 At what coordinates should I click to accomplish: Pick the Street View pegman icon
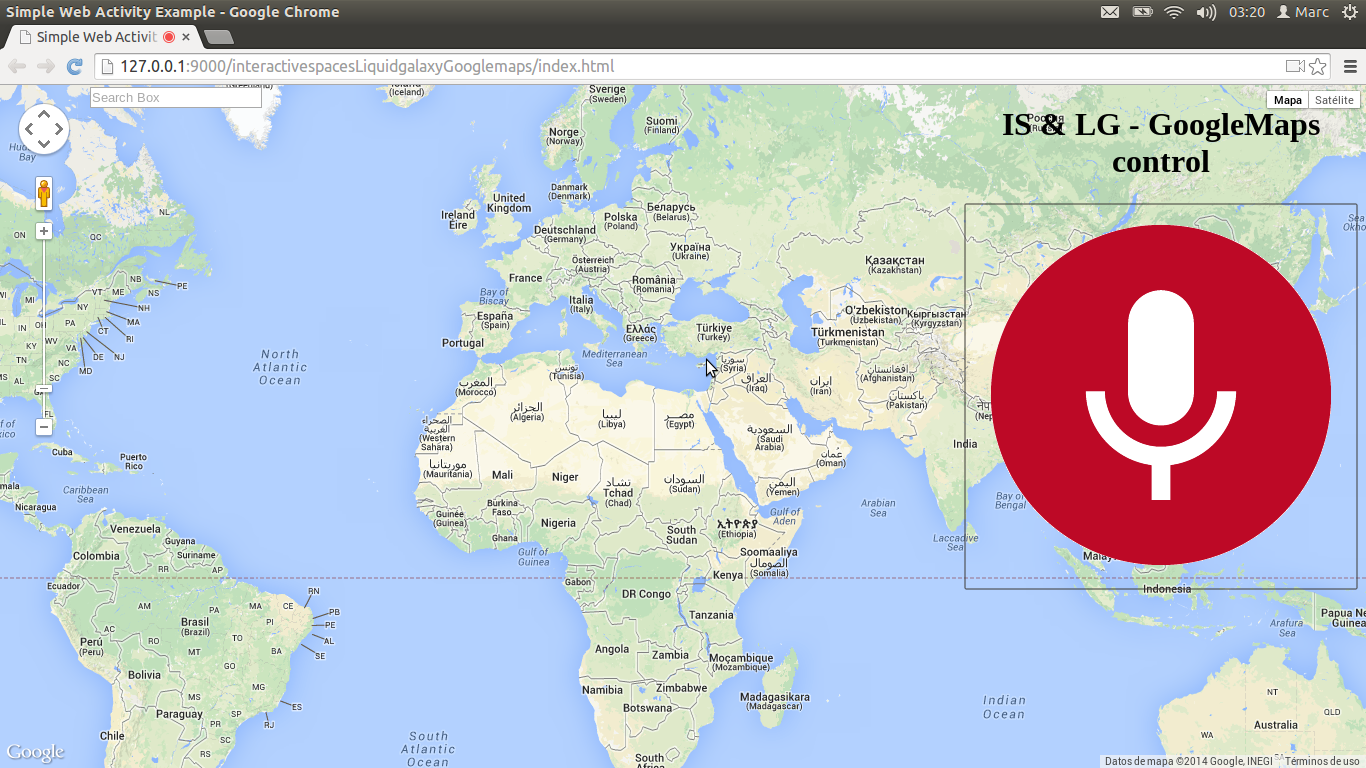point(44,193)
